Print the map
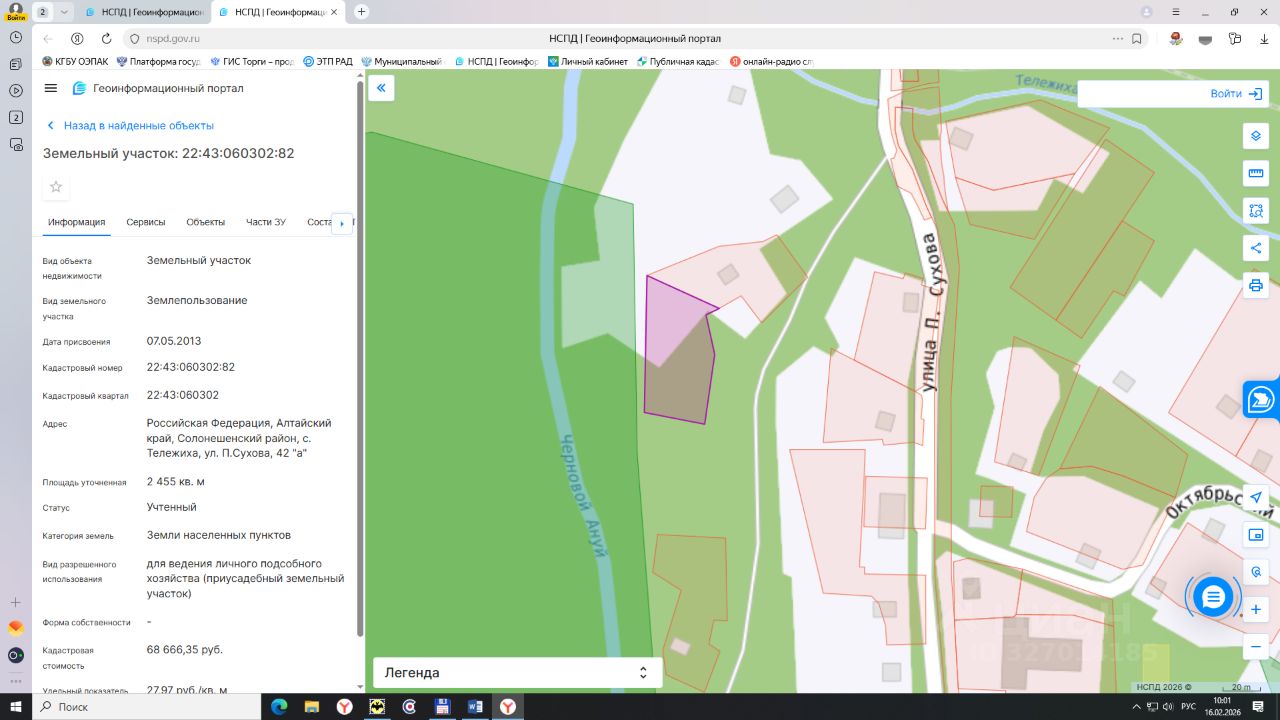 [1256, 285]
